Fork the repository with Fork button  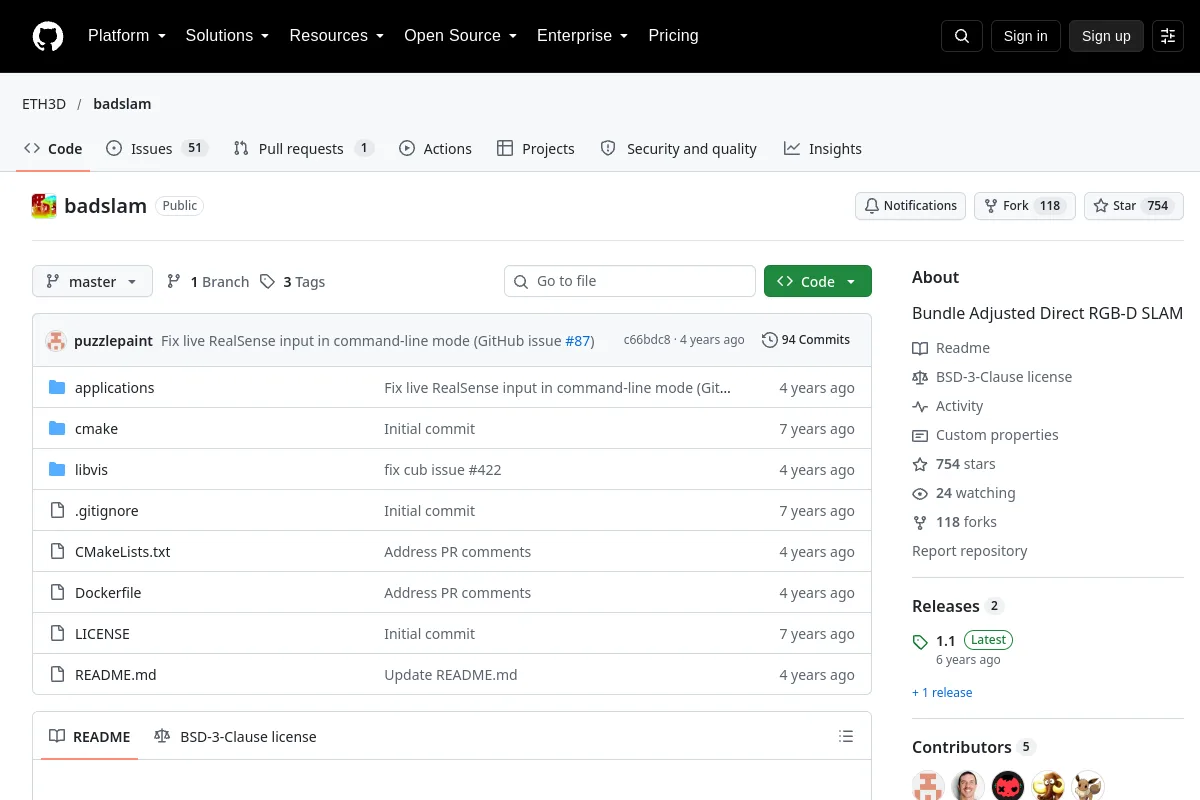[x=1024, y=206]
